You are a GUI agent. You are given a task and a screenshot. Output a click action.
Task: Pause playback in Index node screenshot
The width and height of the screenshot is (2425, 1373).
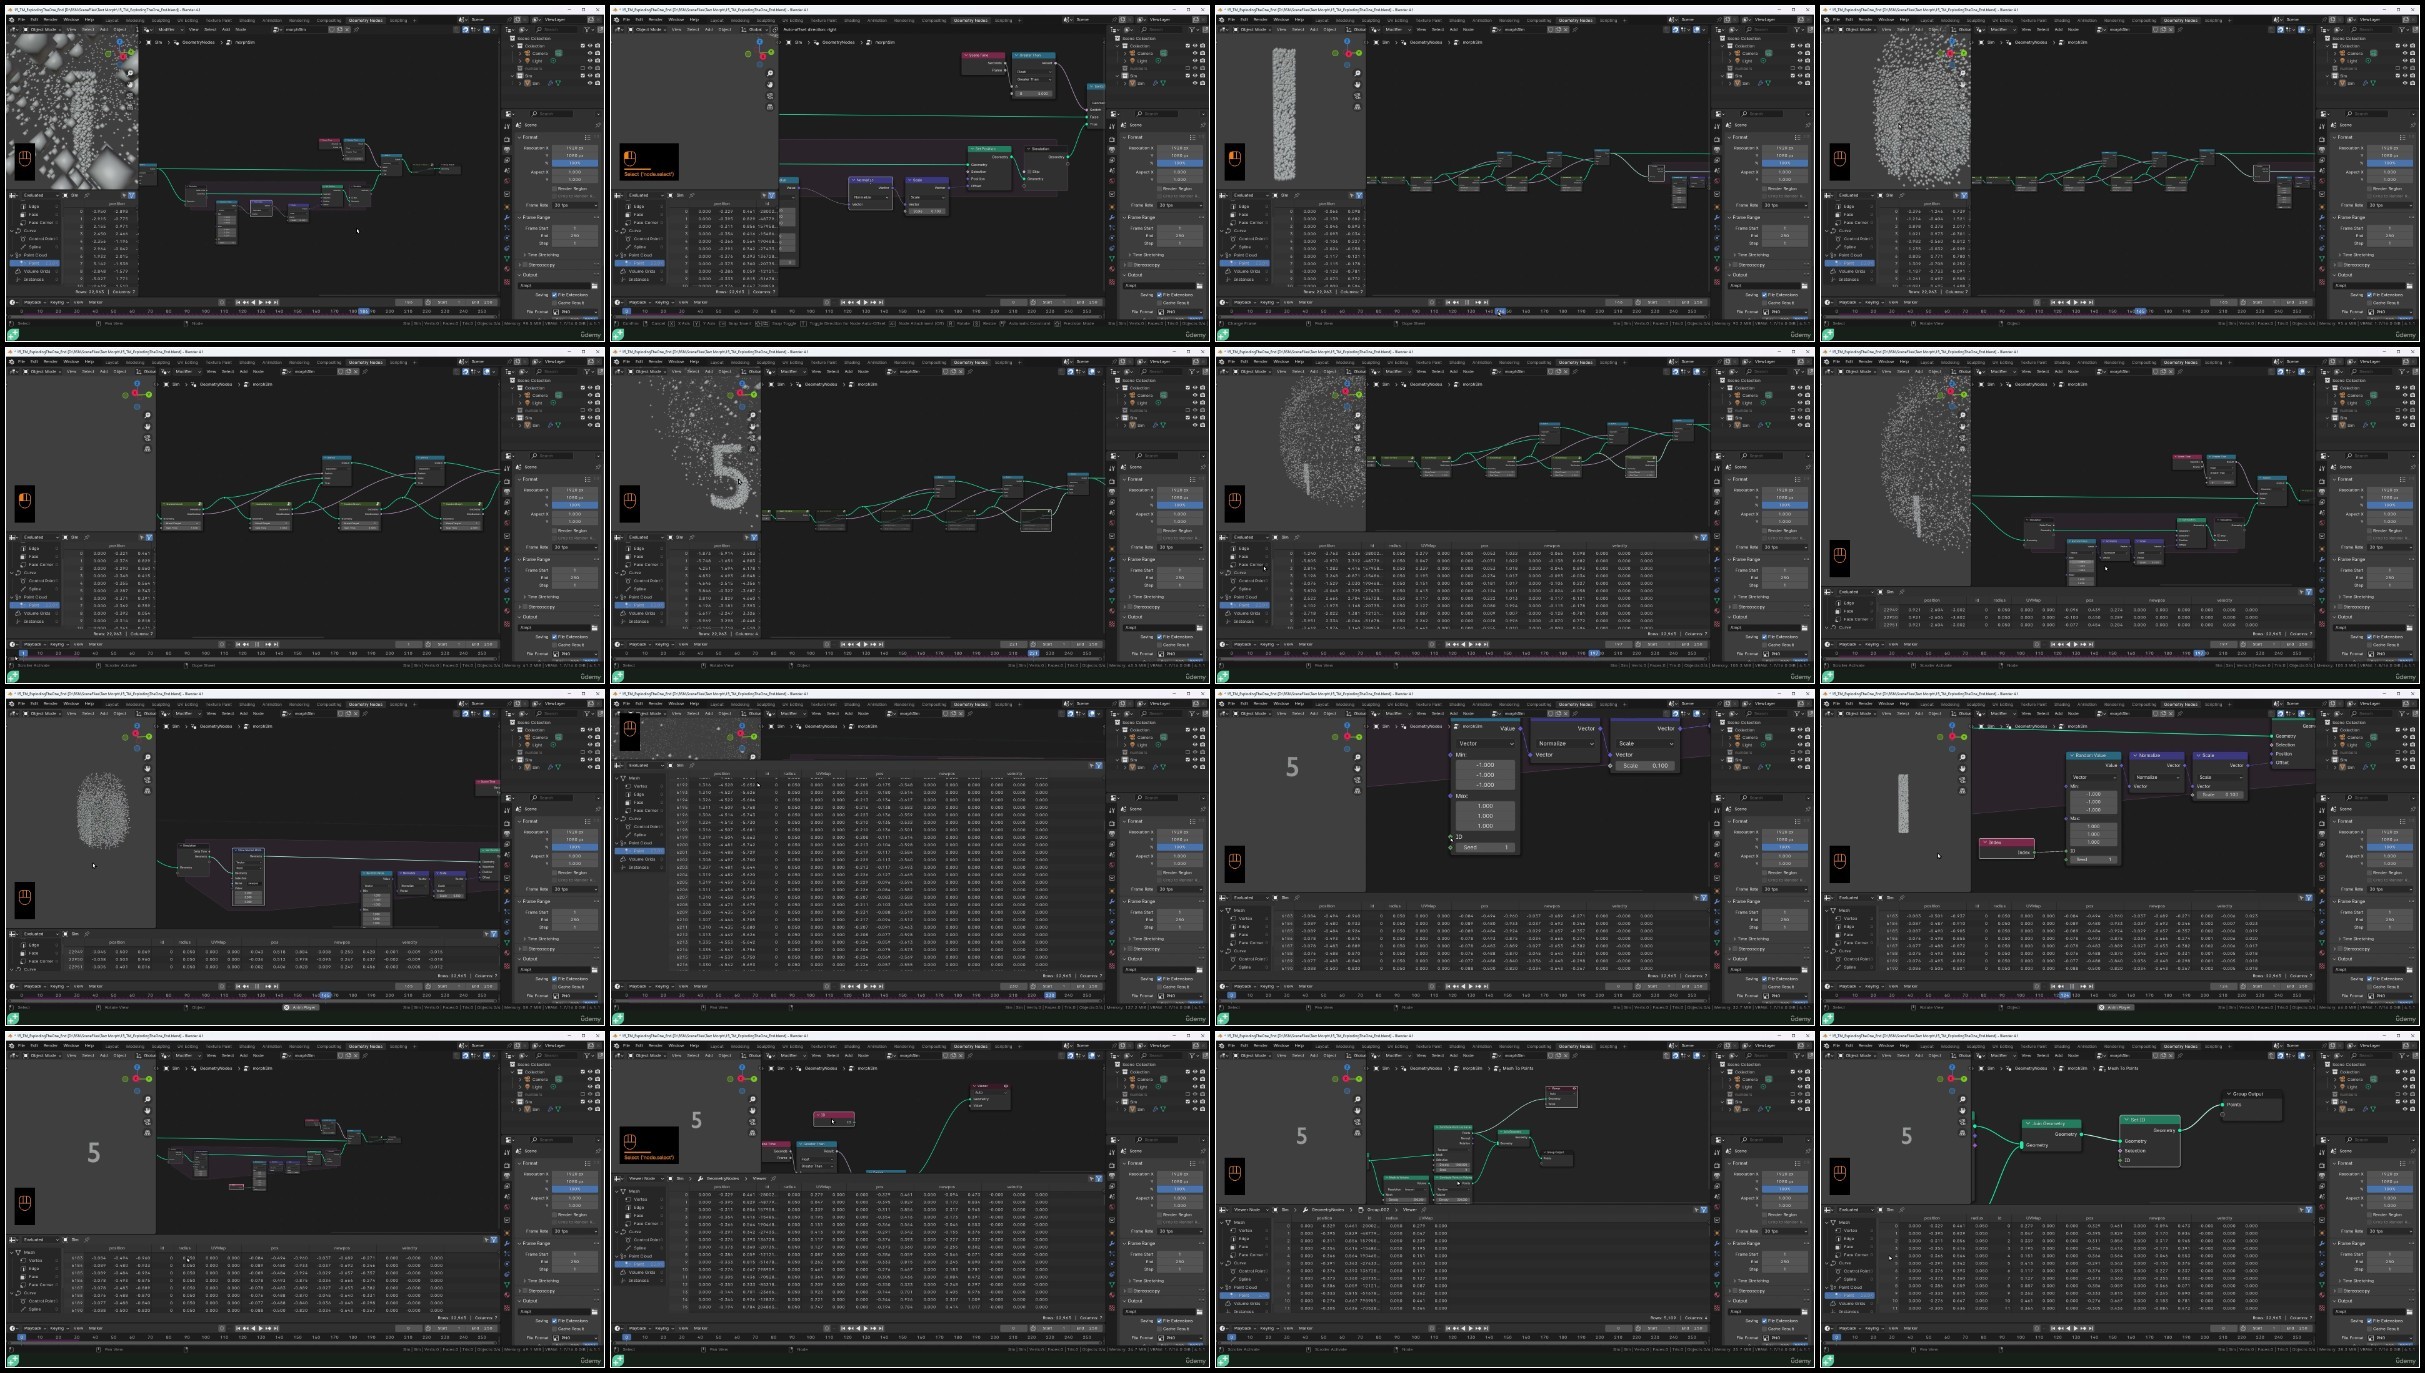(x=2072, y=986)
